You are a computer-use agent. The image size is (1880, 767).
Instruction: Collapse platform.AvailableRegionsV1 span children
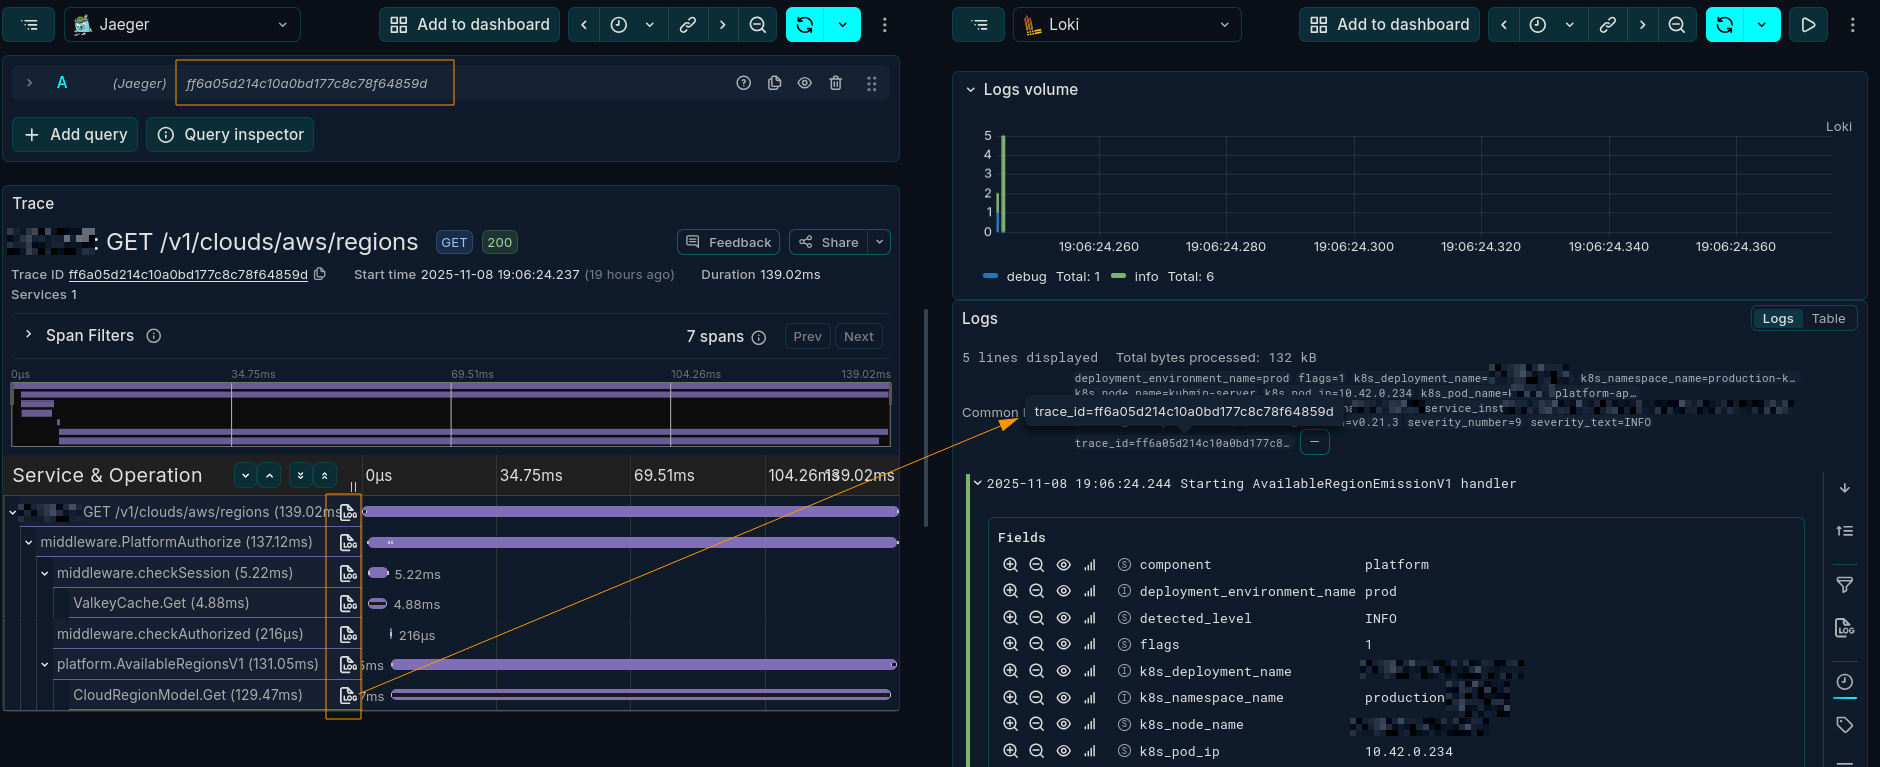[45, 664]
